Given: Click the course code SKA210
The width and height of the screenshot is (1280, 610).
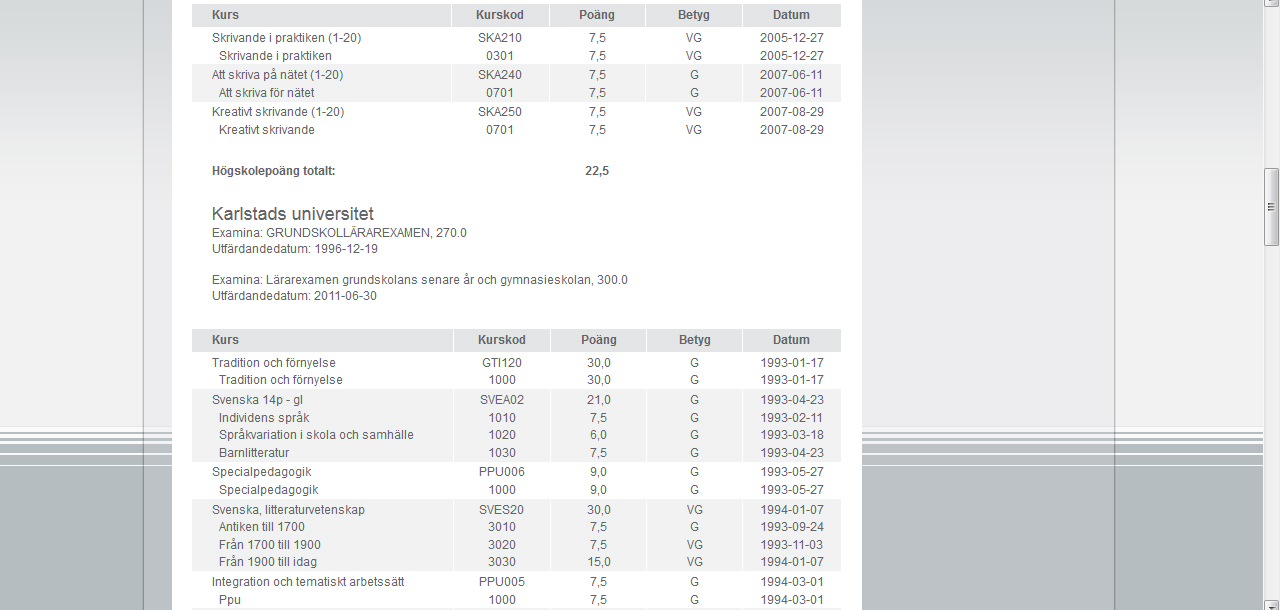Looking at the screenshot, I should (x=499, y=38).
